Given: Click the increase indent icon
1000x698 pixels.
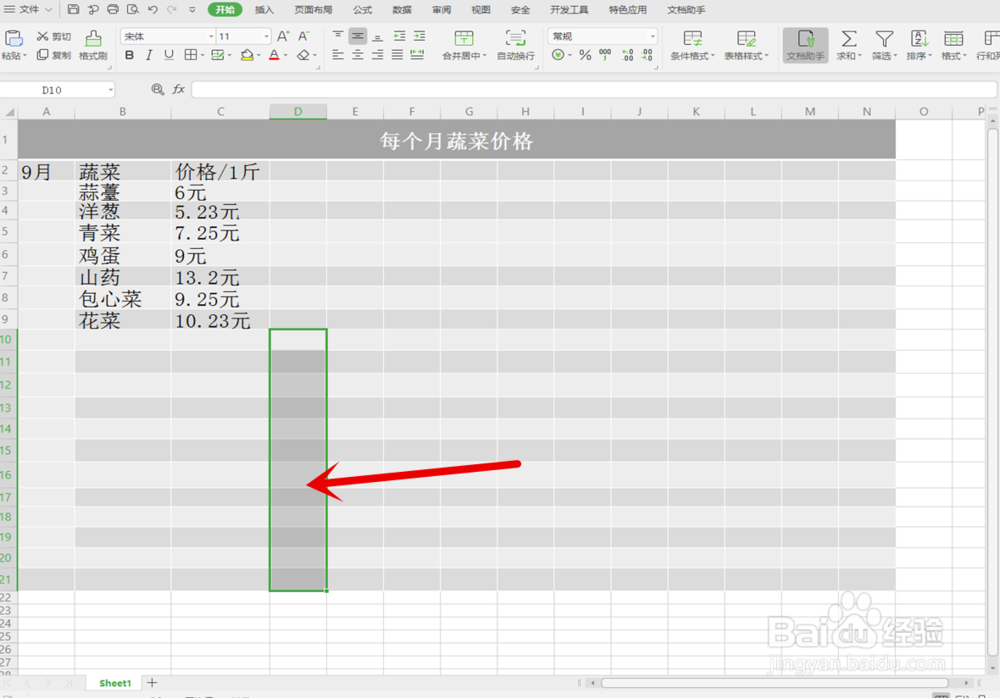Looking at the screenshot, I should (419, 36).
